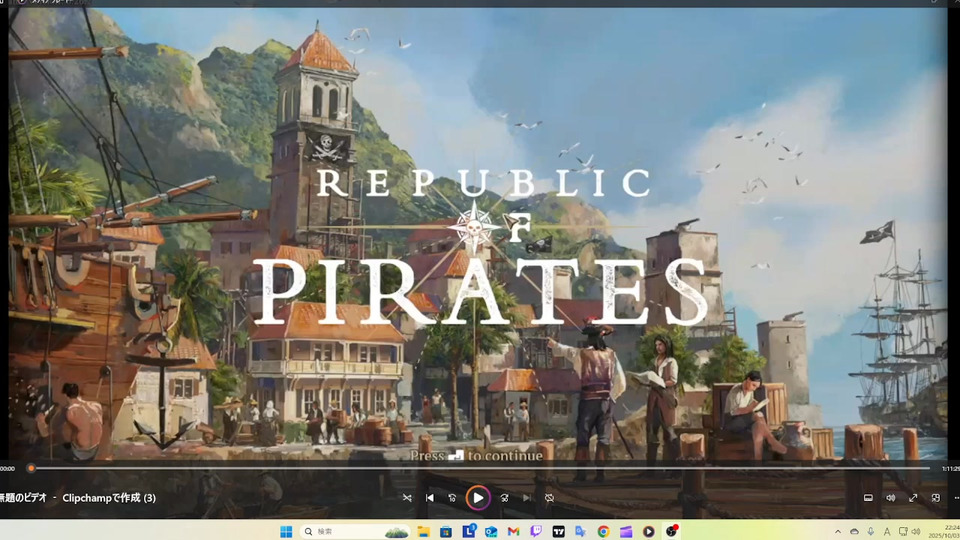Open network settings from the system tray
This screenshot has height=540, width=960.
click(903, 531)
